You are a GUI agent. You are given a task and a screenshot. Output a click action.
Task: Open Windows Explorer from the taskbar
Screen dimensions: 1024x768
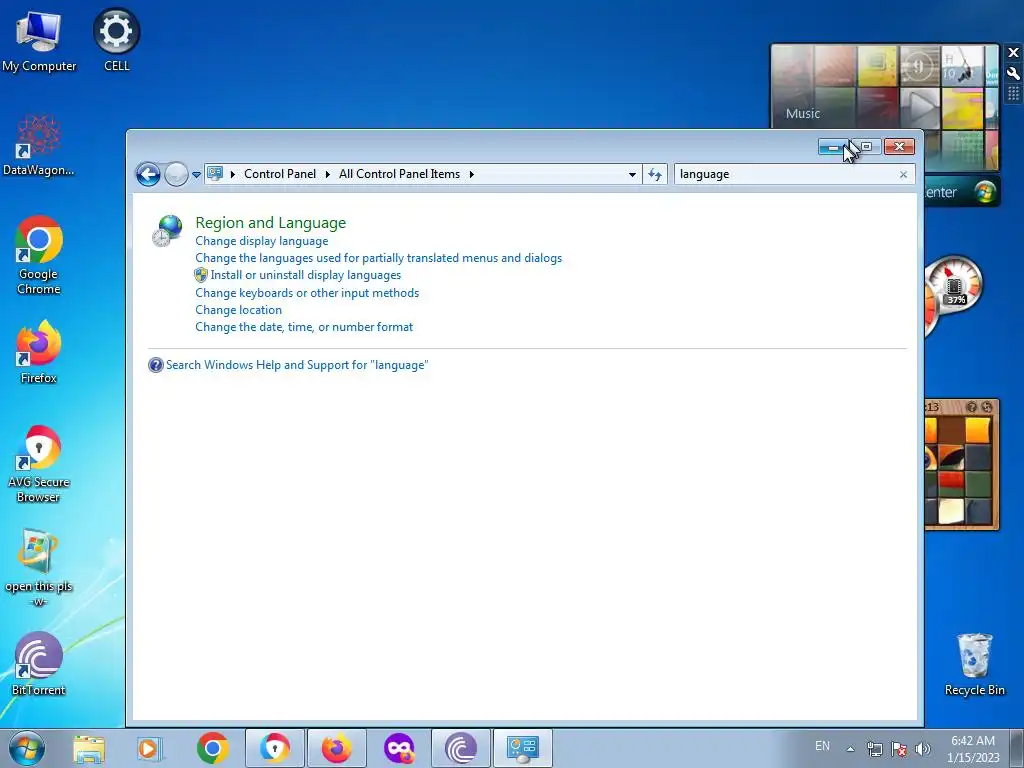[89, 748]
